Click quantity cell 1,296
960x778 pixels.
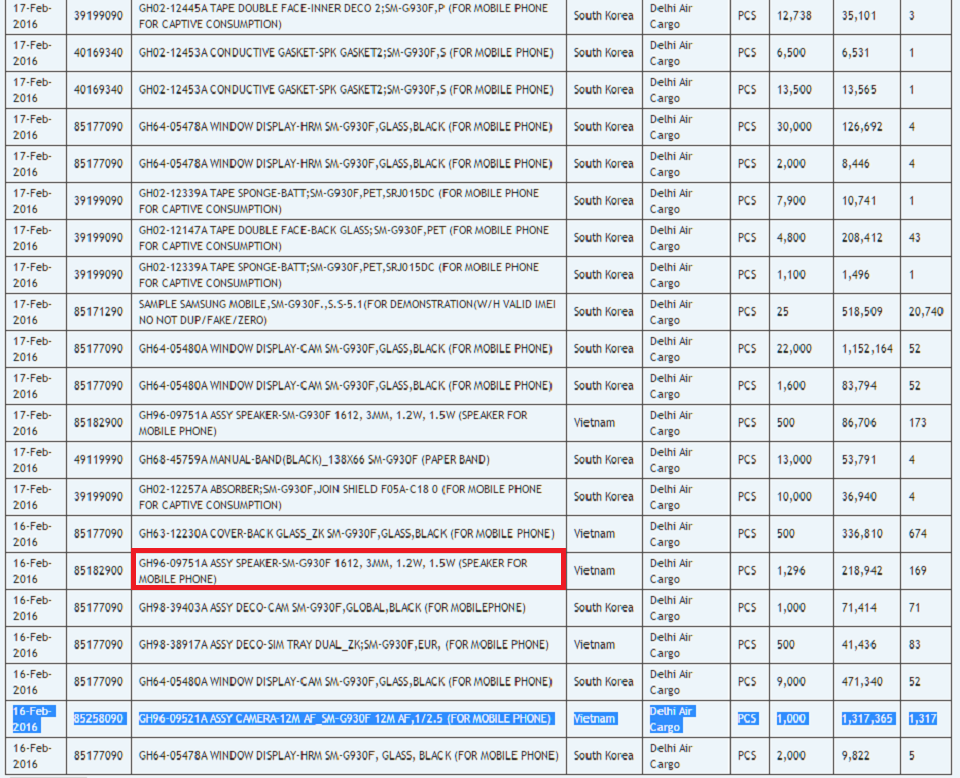[801, 571]
